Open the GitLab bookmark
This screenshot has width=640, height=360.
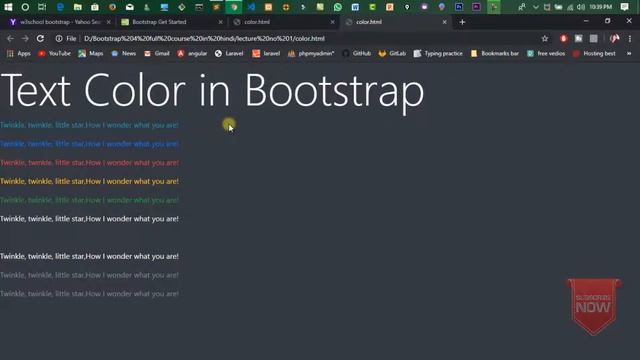392,53
